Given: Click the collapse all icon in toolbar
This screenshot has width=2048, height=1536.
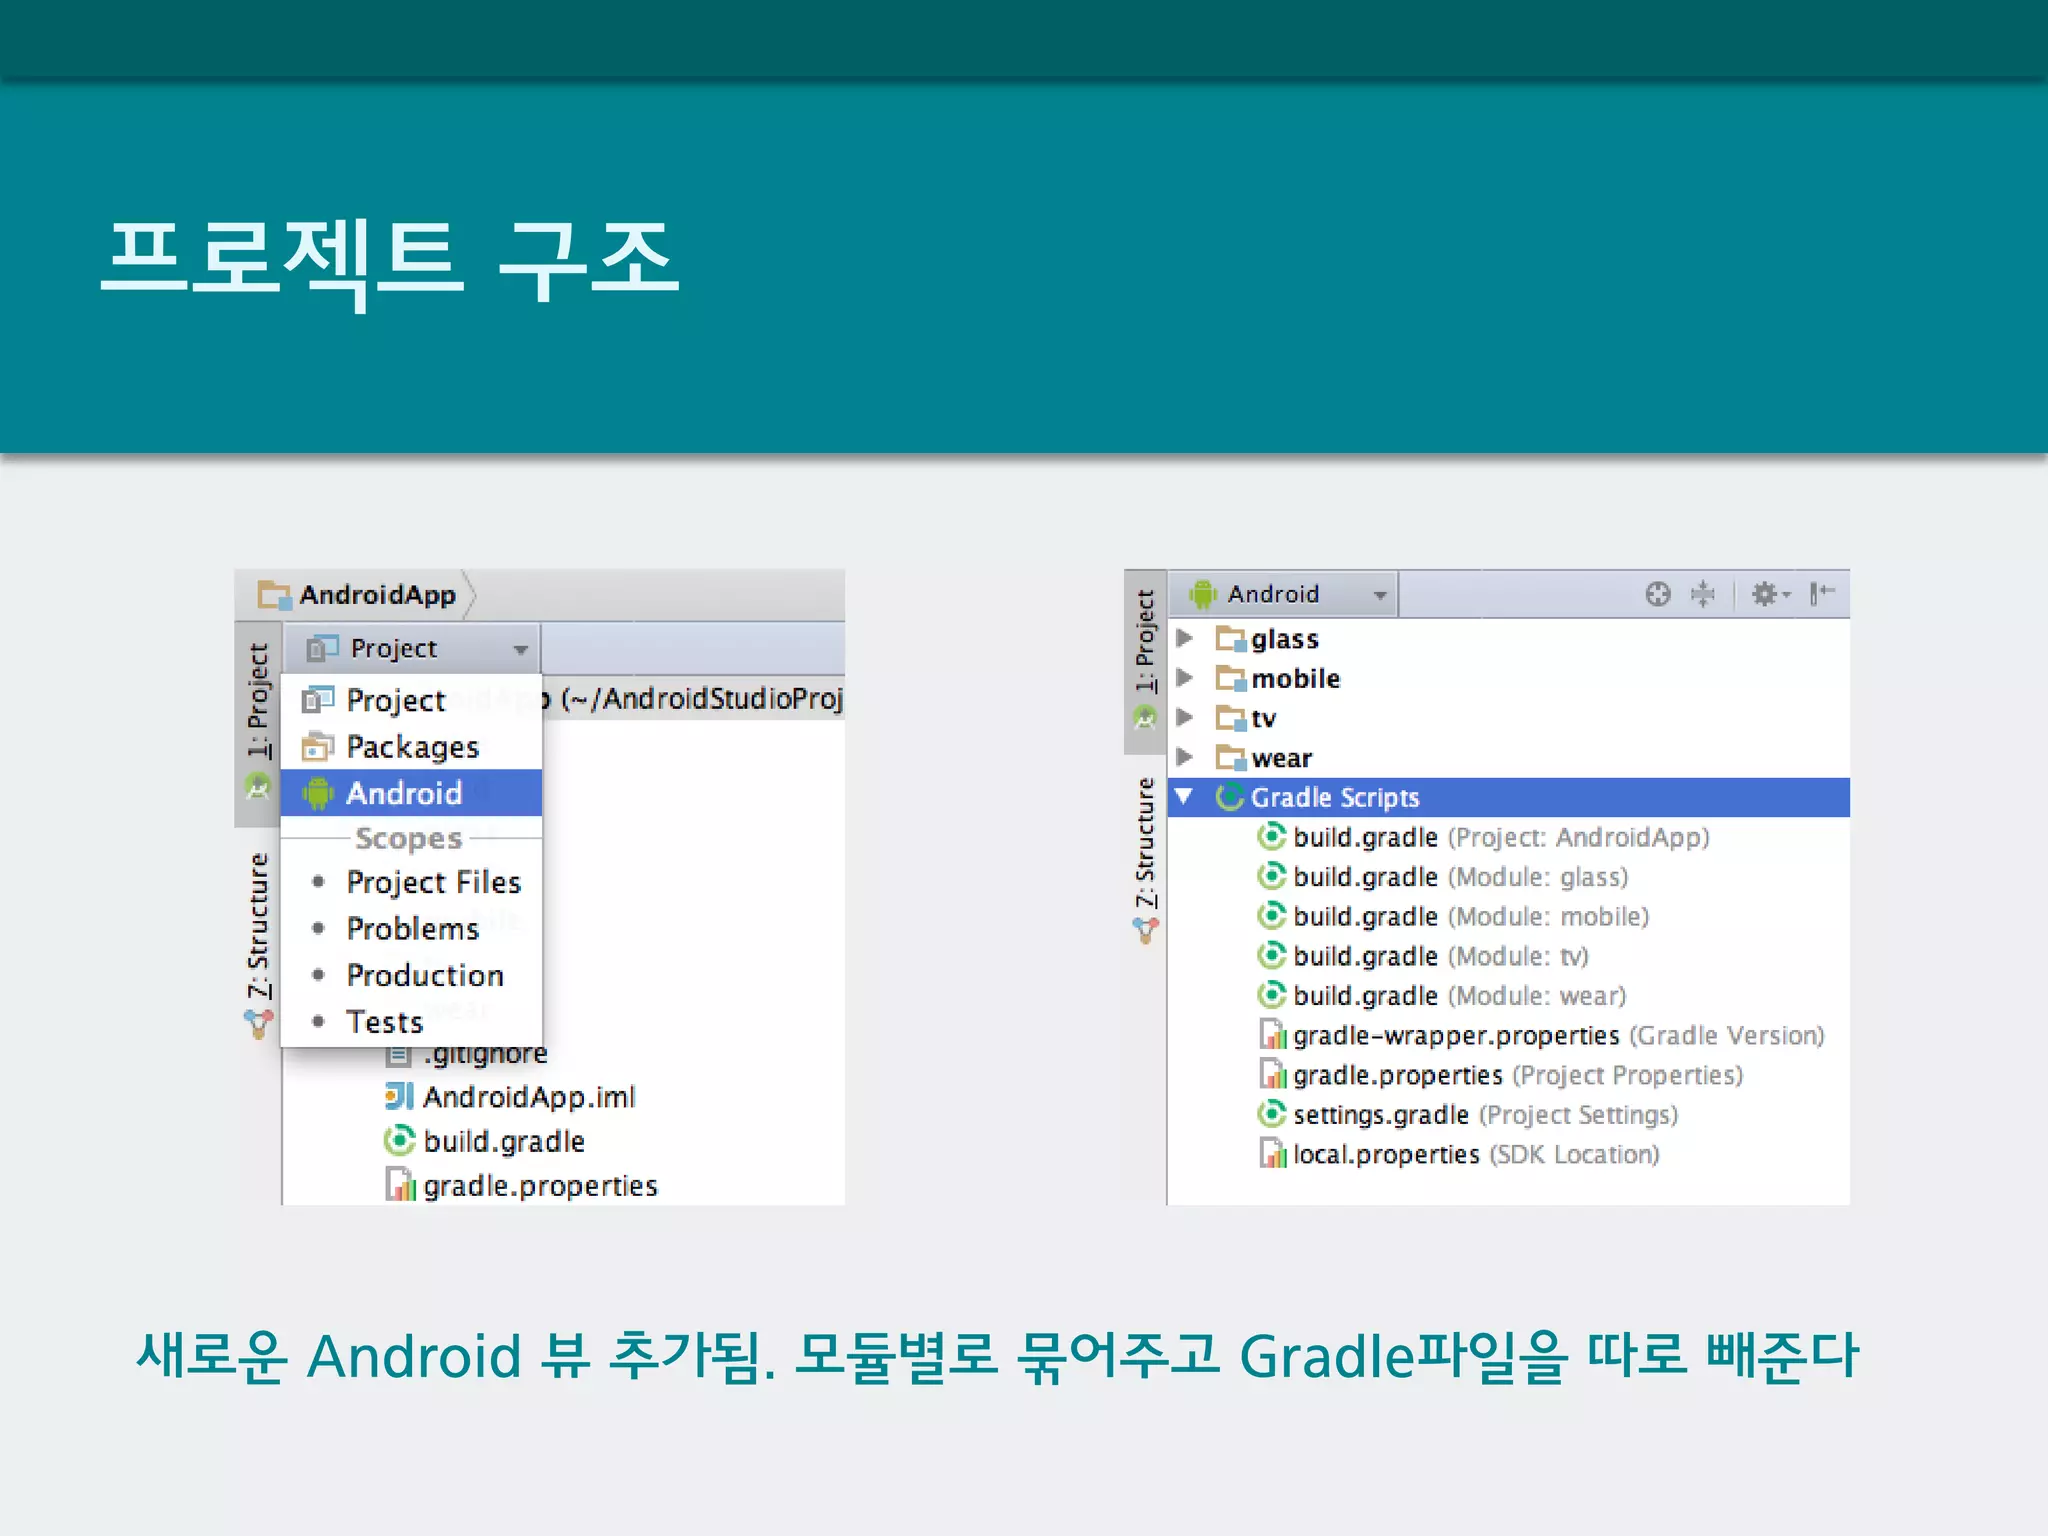Looking at the screenshot, I should coord(1702,594).
